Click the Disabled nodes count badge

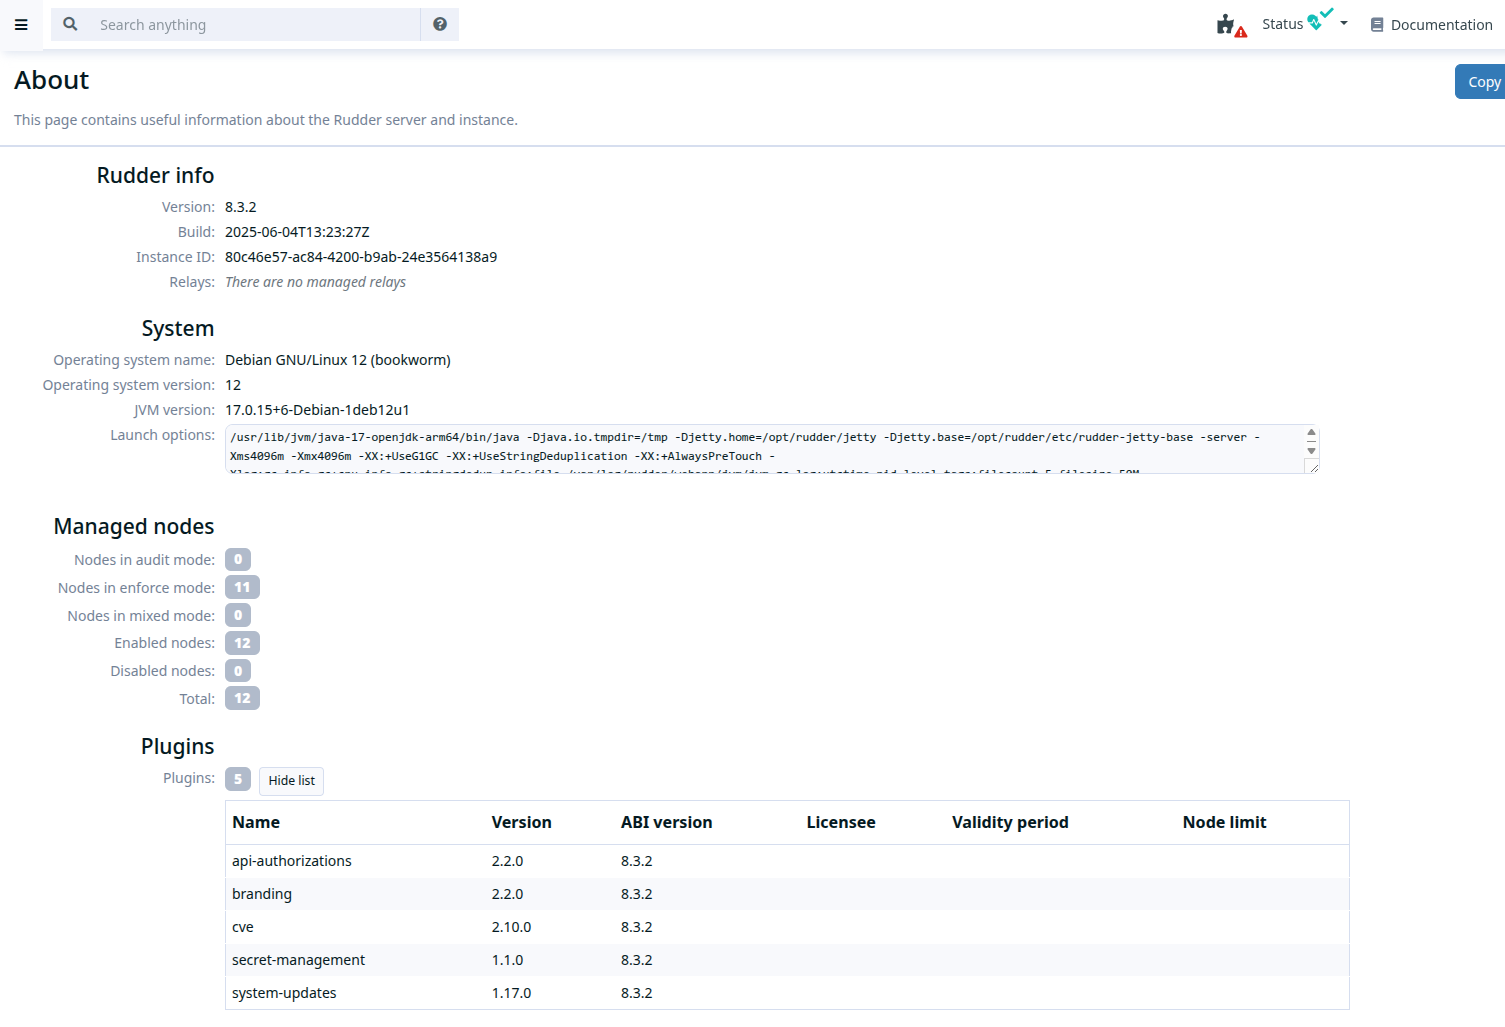tap(238, 671)
